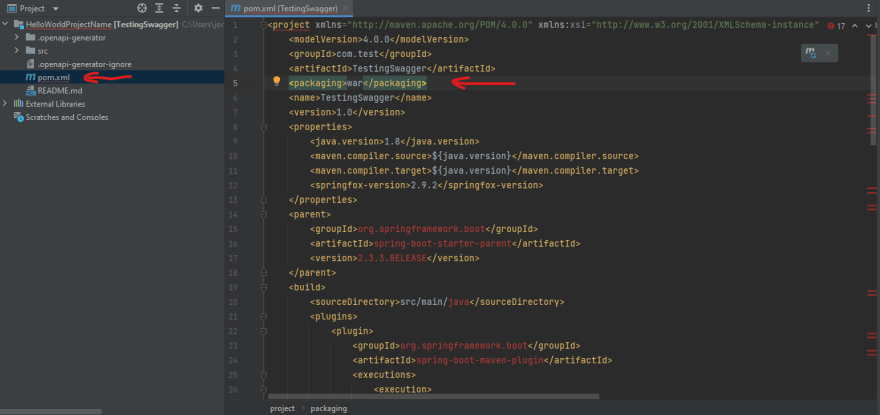The width and height of the screenshot is (880, 415).
Task: Click the sourceDirectory src/main/java line
Action: pyautogui.click(x=437, y=302)
